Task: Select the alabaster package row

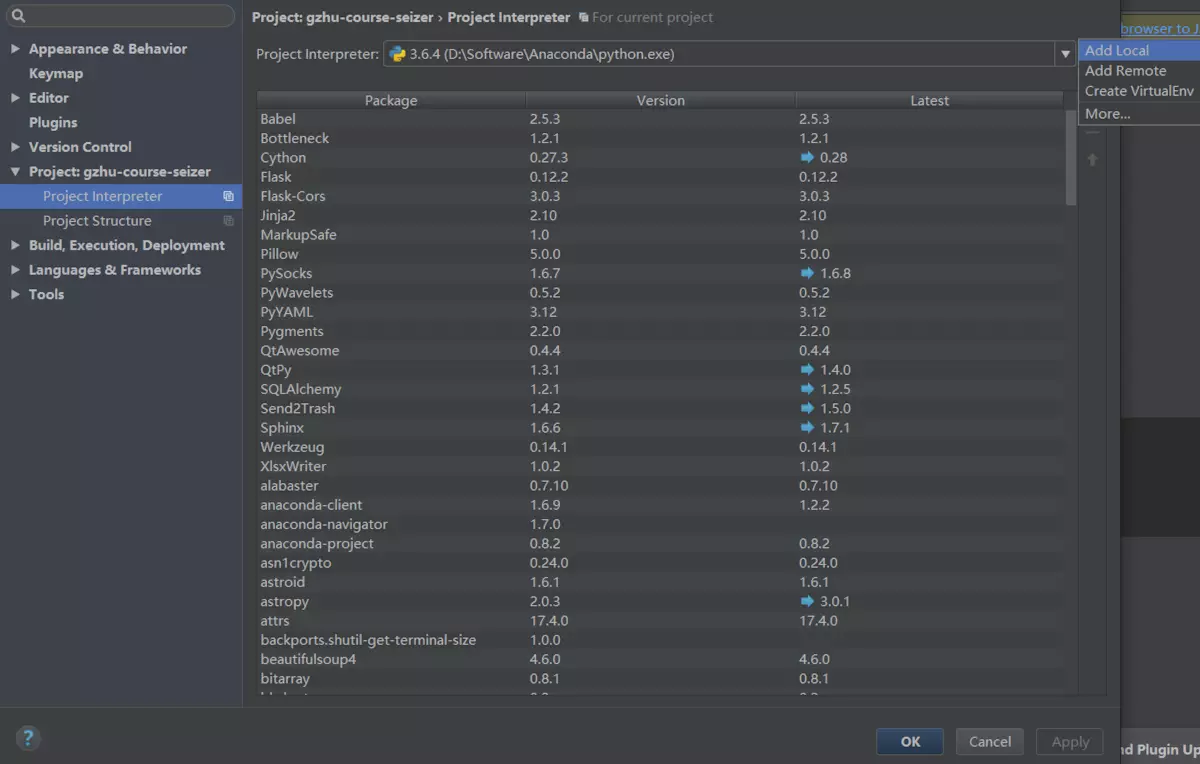Action: click(x=661, y=486)
